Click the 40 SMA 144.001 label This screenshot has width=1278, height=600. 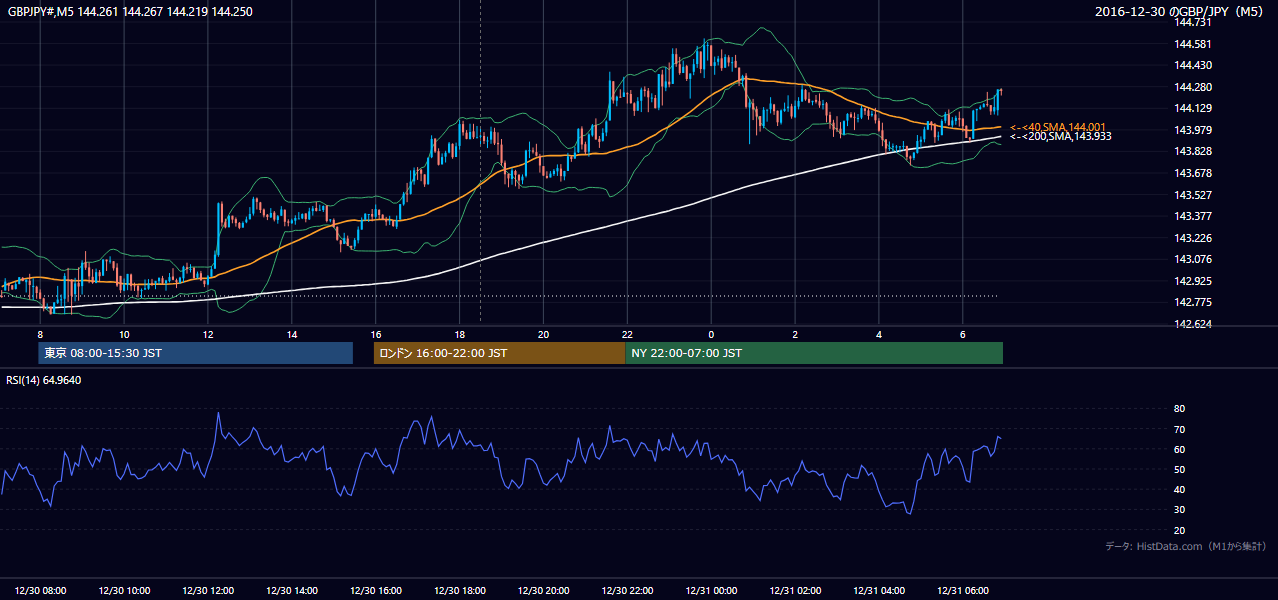tap(1057, 127)
